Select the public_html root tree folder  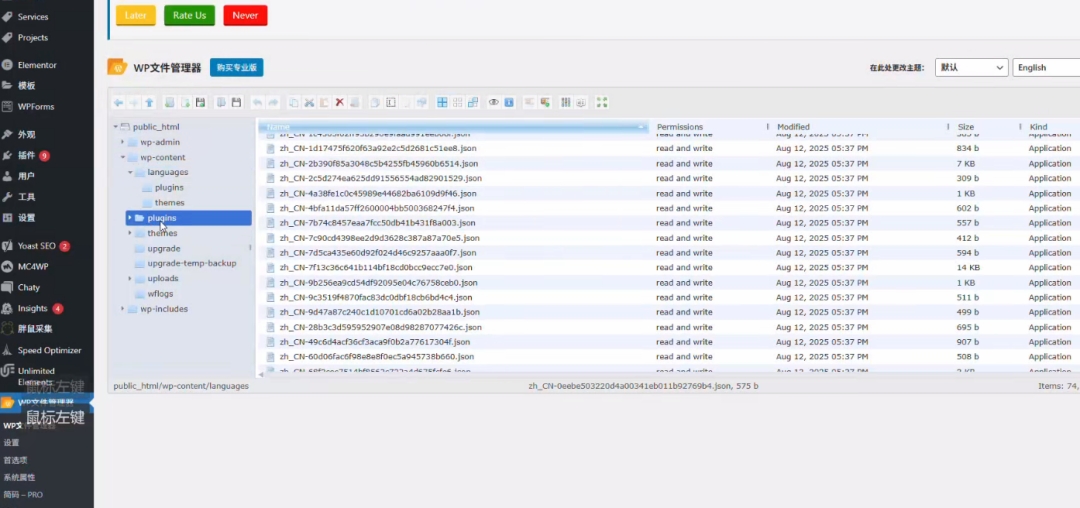pyautogui.click(x=156, y=127)
